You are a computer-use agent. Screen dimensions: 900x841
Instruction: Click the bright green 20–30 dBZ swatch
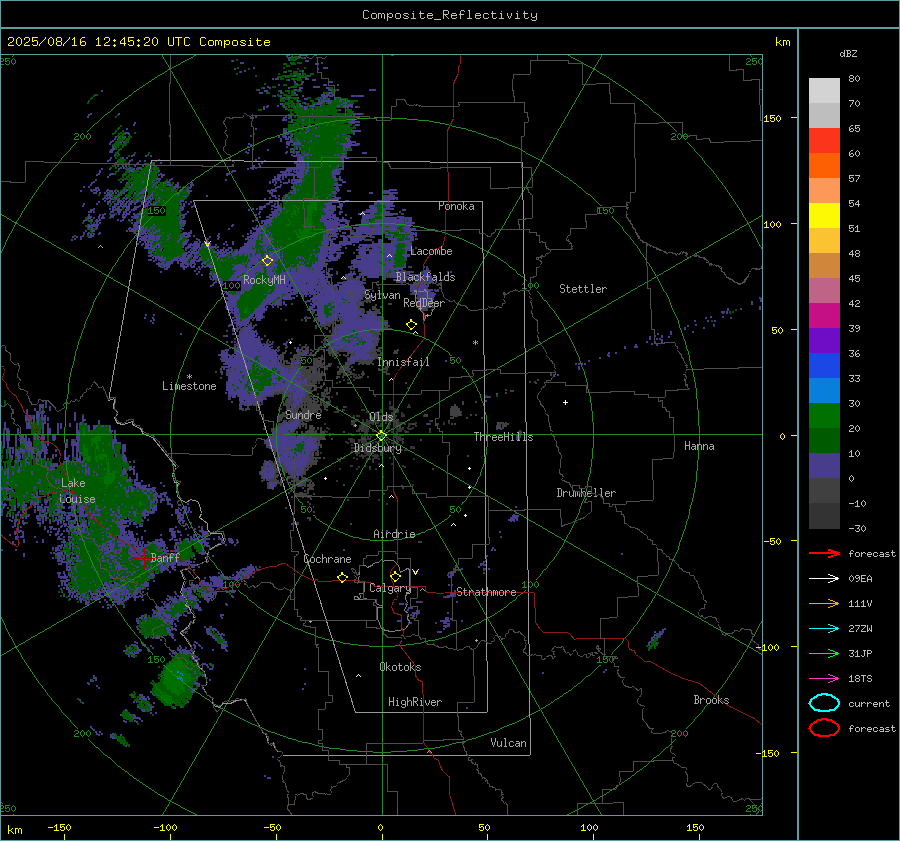(824, 416)
